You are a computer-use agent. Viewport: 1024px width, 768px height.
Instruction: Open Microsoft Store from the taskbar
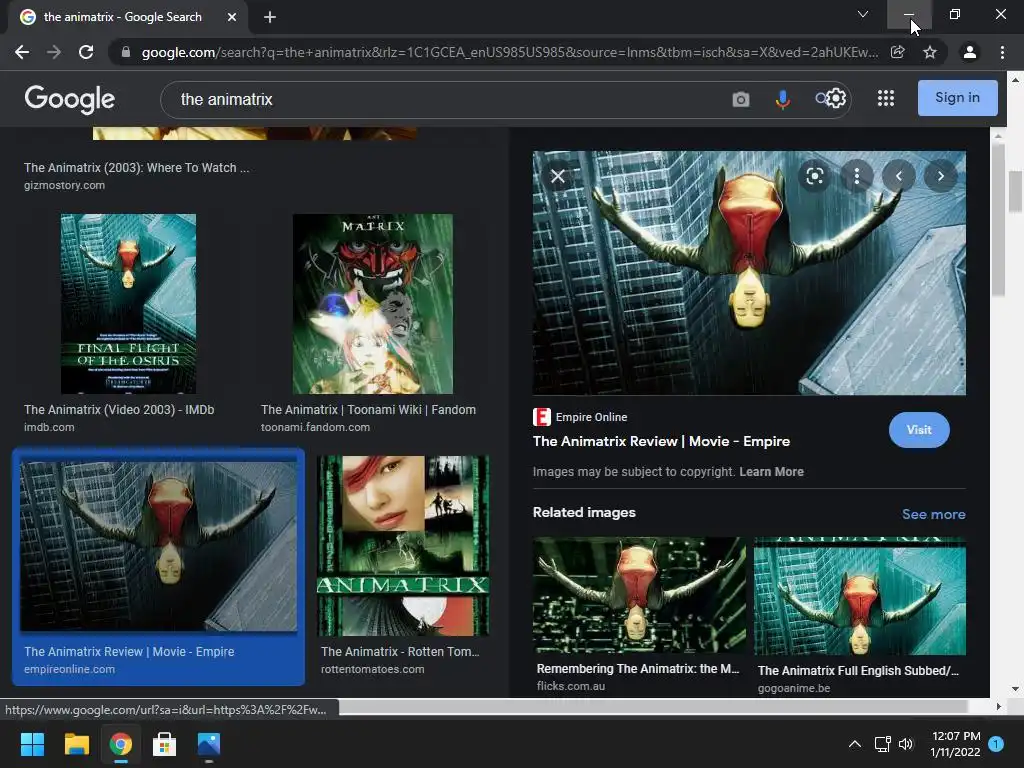165,744
